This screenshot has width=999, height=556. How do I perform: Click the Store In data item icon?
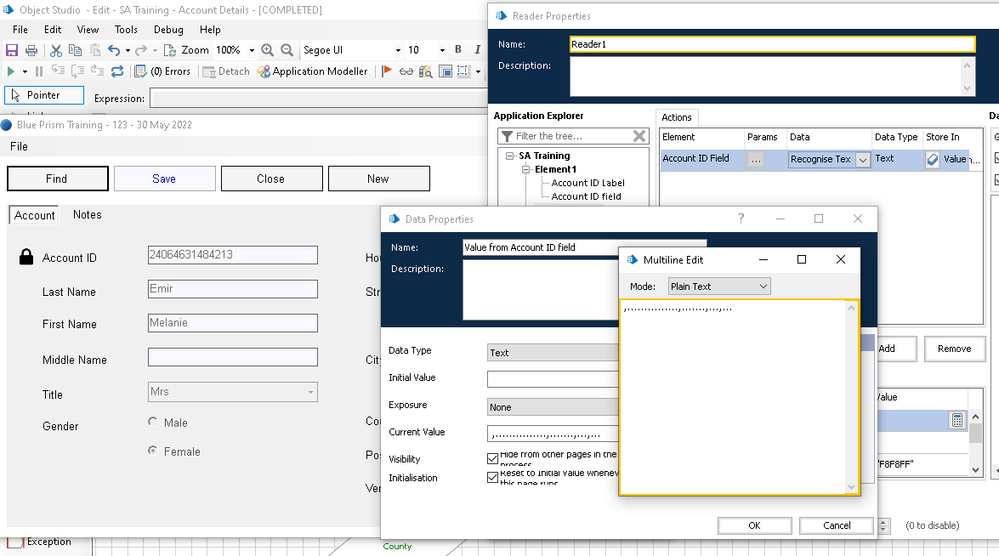coord(933,159)
